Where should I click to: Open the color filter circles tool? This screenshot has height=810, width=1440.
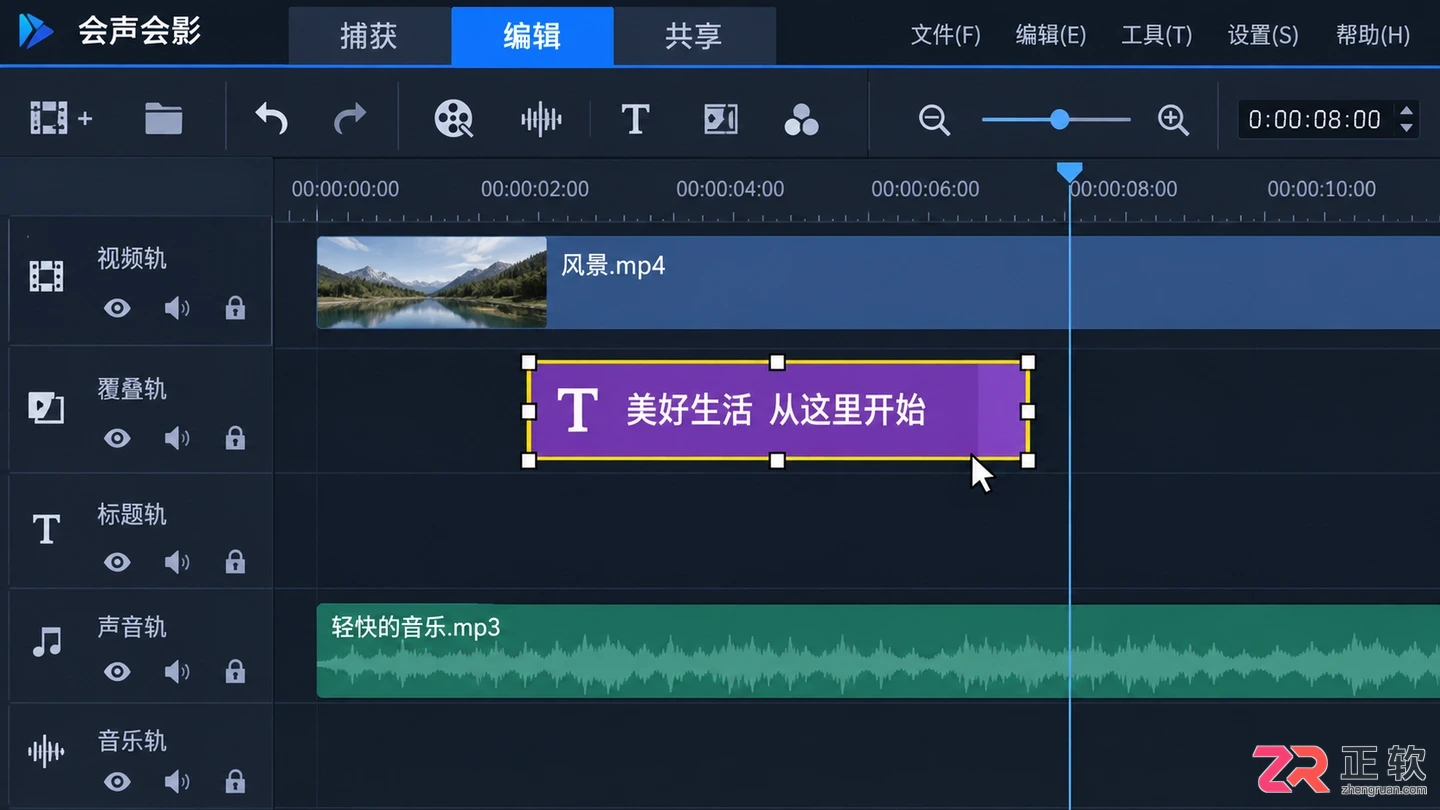pyautogui.click(x=801, y=119)
